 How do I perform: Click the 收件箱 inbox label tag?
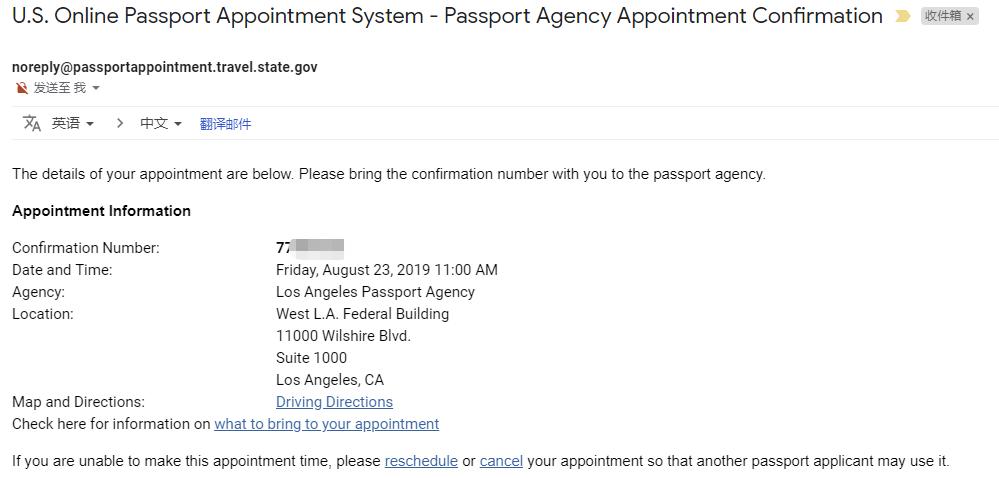tap(942, 16)
